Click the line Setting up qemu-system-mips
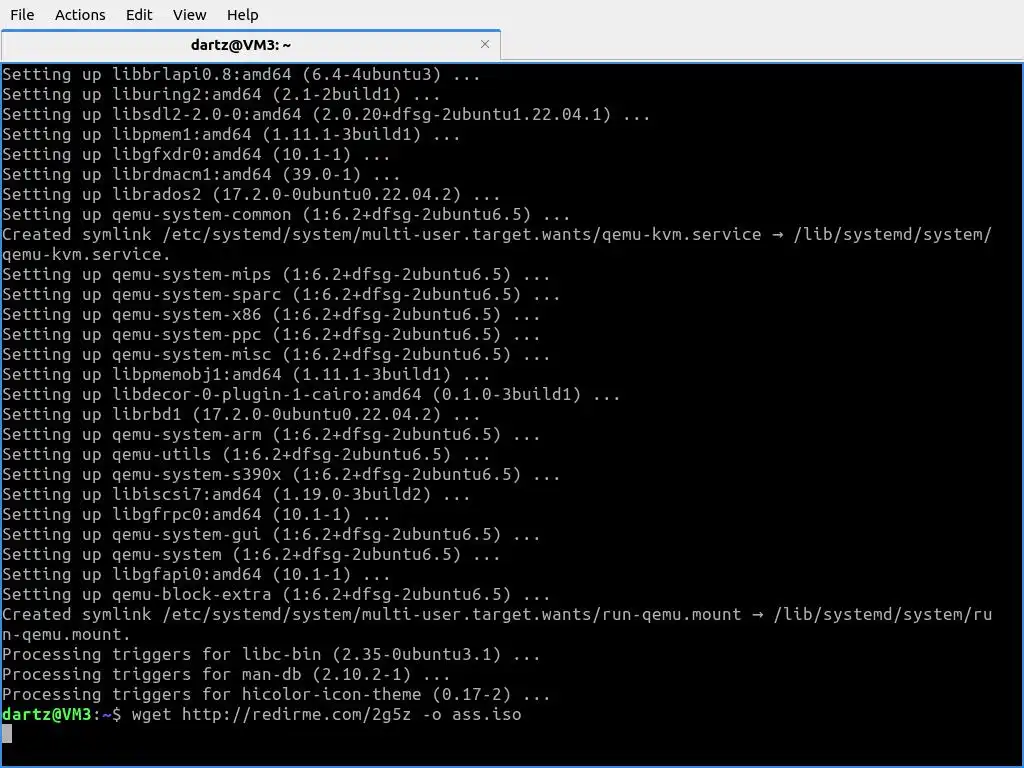Viewport: 1024px width, 768px height. point(276,274)
